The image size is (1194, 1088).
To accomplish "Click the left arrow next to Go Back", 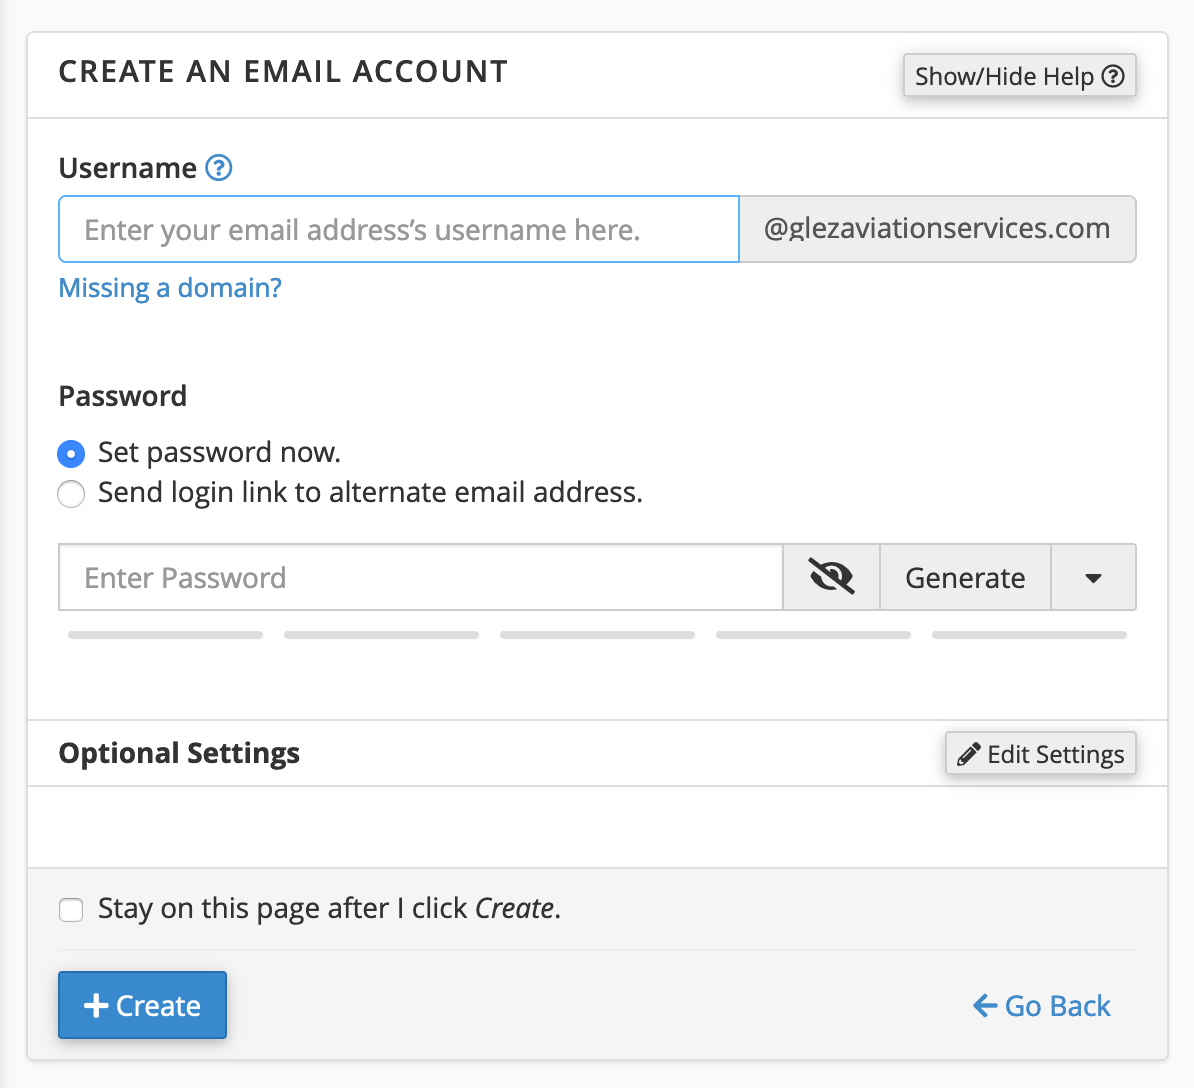I will tap(985, 1005).
